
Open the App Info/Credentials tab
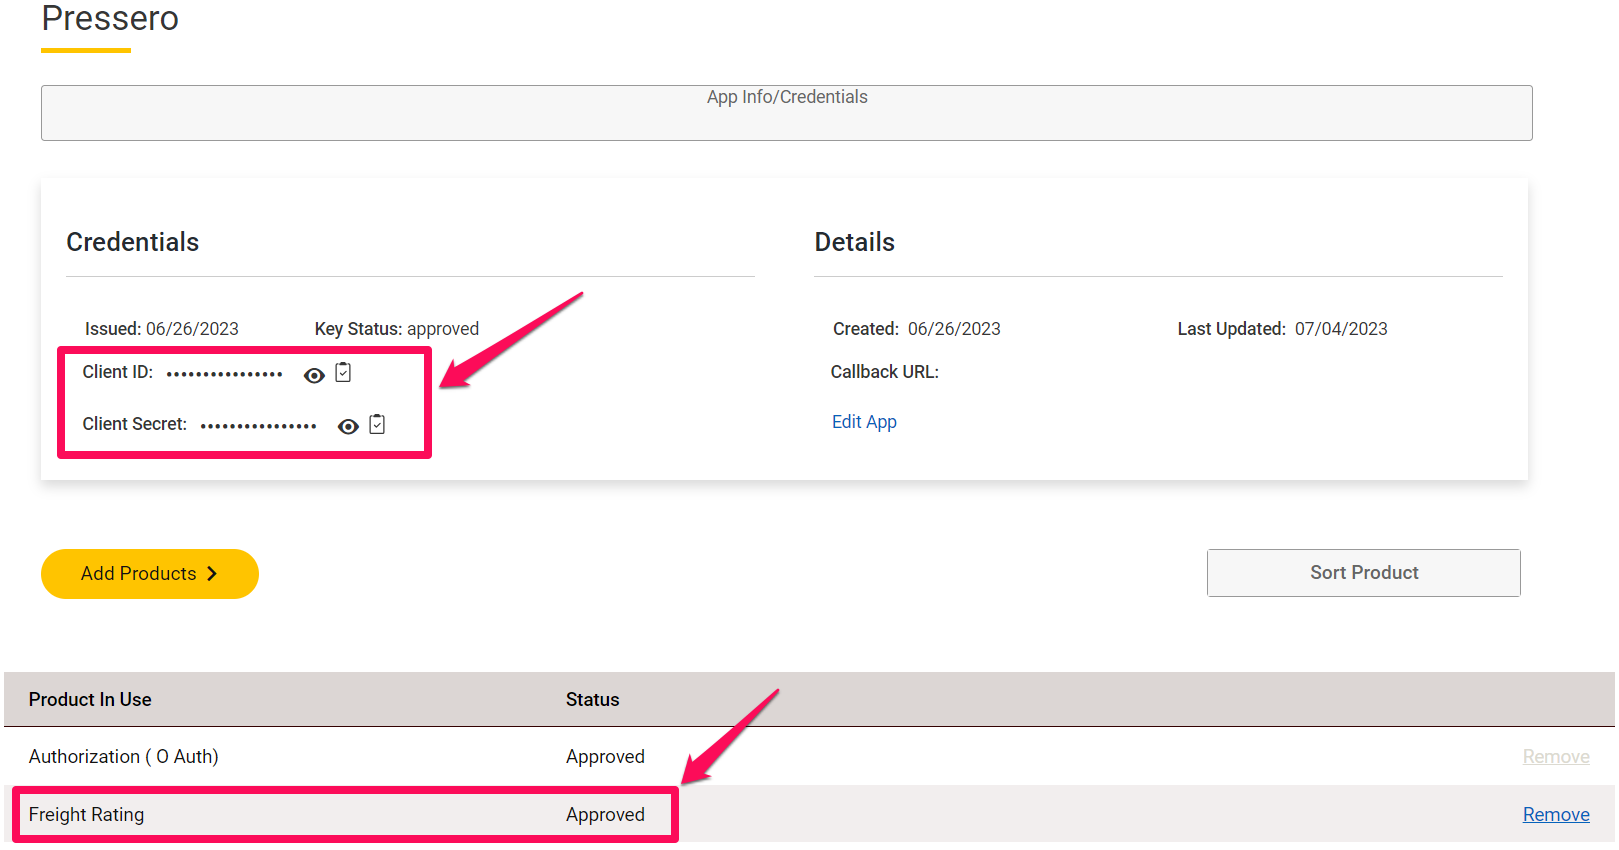click(787, 113)
